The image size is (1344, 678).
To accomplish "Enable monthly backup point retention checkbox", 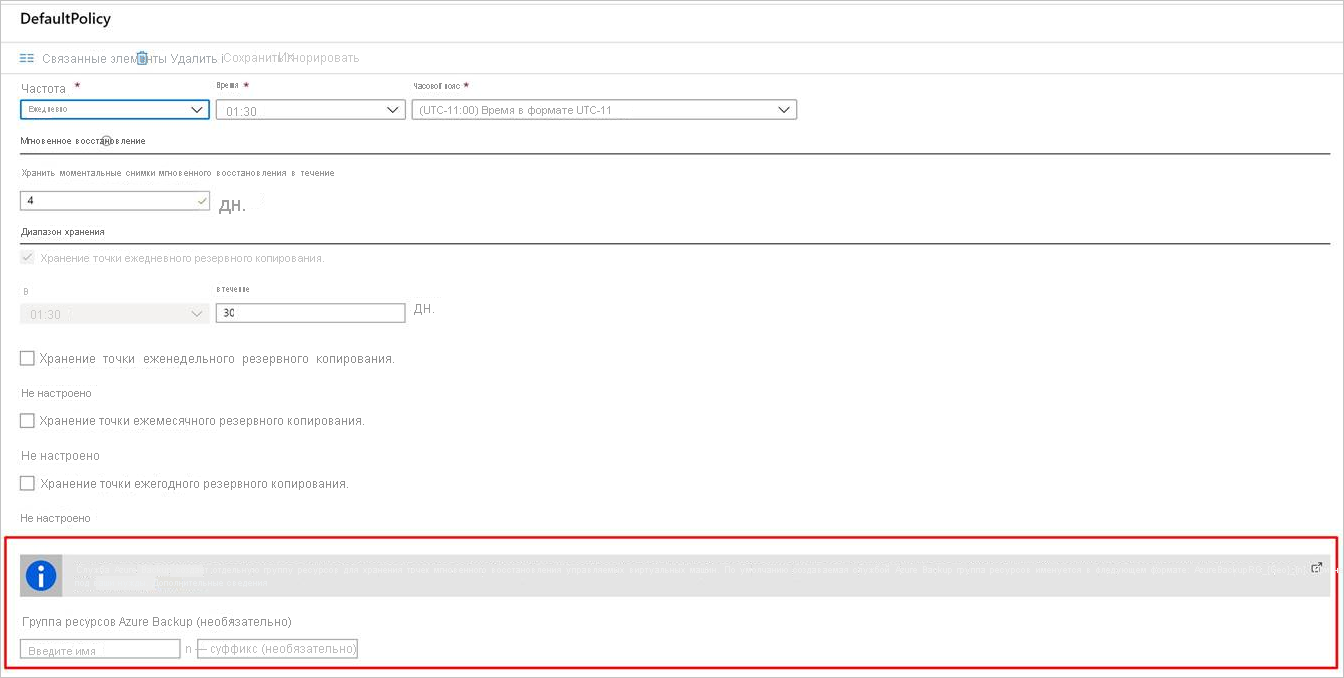I will pos(28,421).
